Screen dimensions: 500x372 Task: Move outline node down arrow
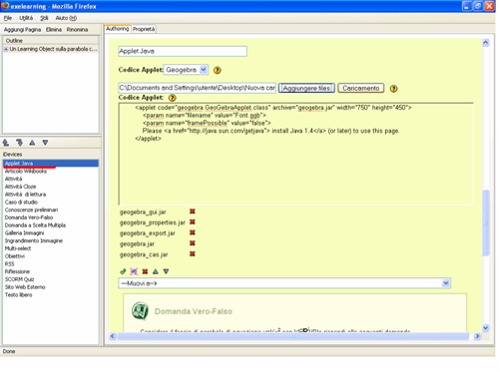(x=45, y=143)
